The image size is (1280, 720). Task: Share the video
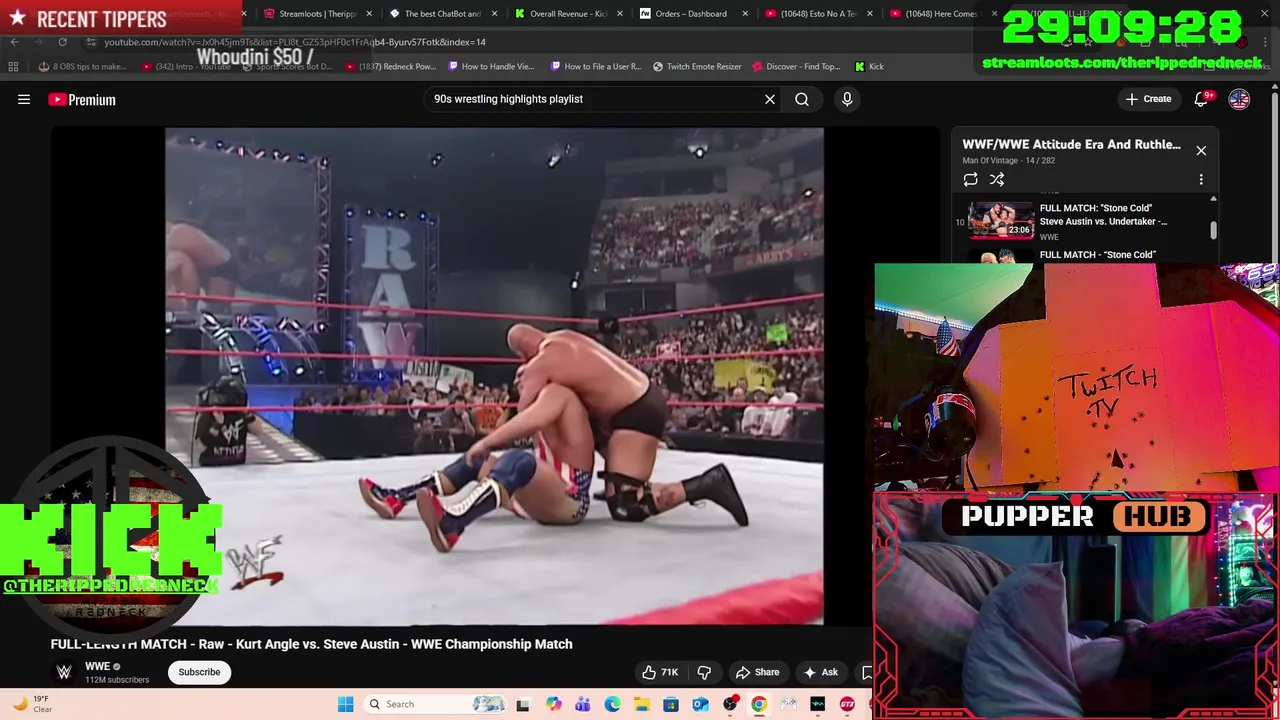757,672
